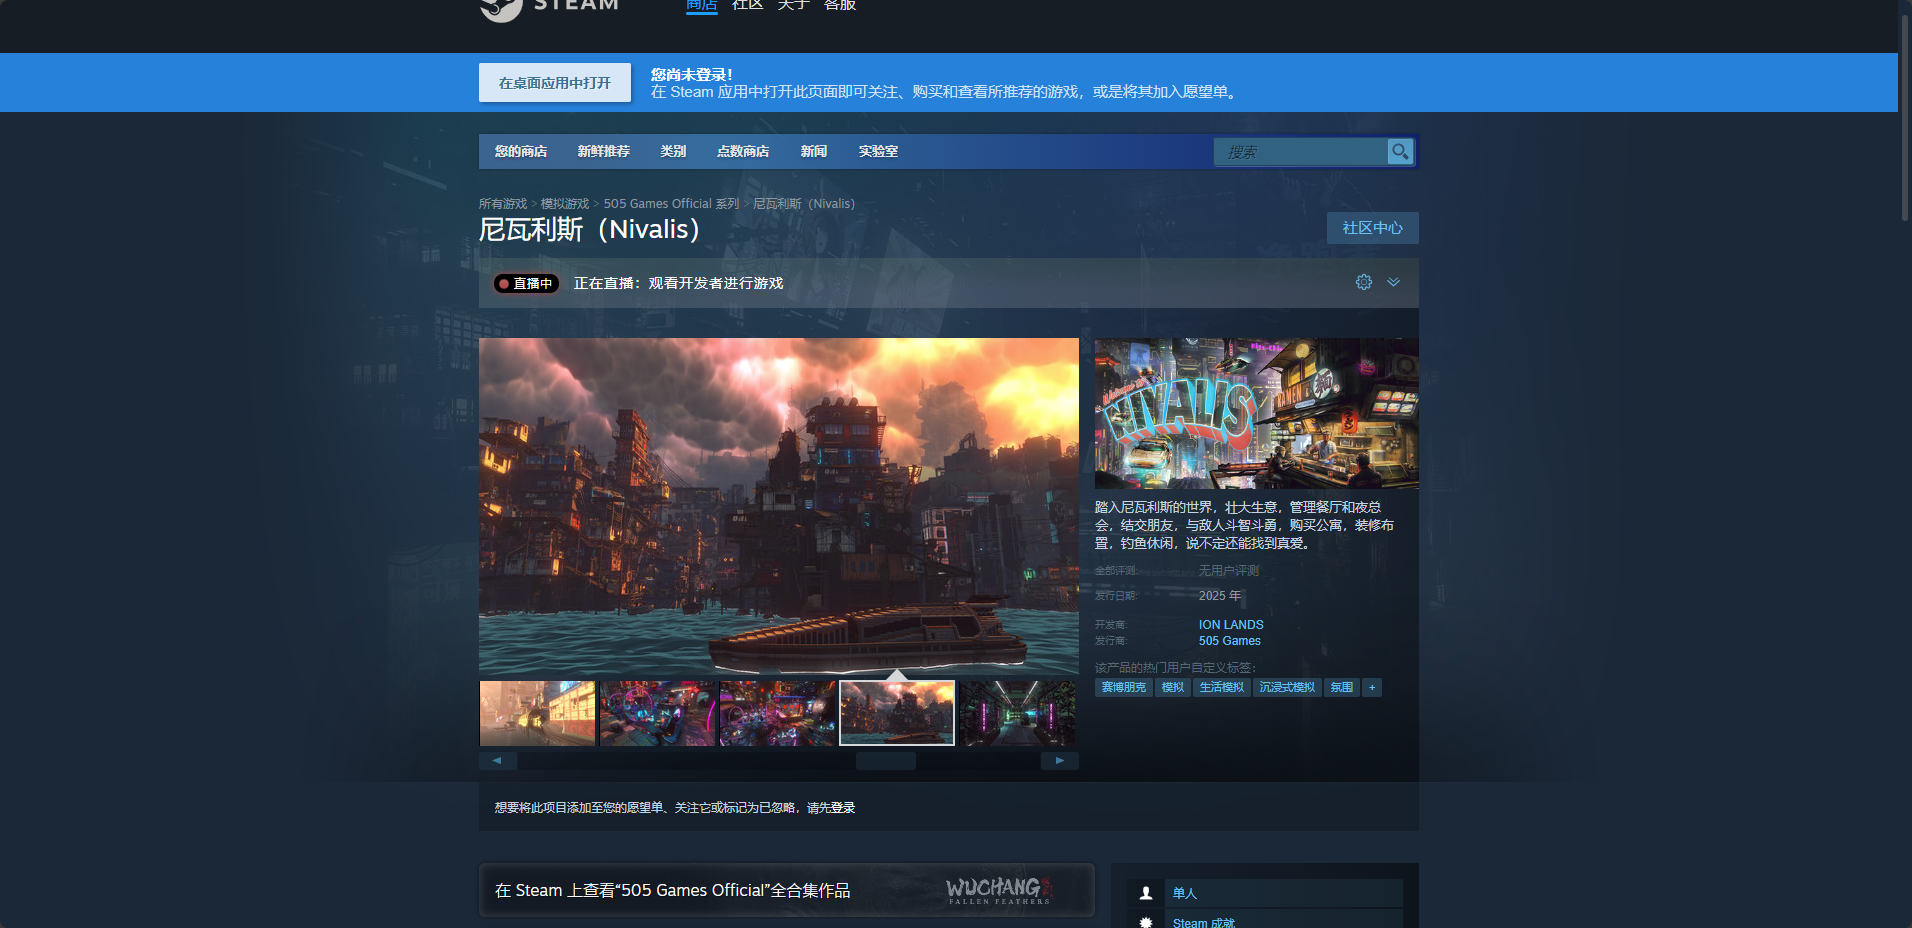The height and width of the screenshot is (928, 1912).
Task: Open 新闻 menu item
Action: [x=813, y=151]
